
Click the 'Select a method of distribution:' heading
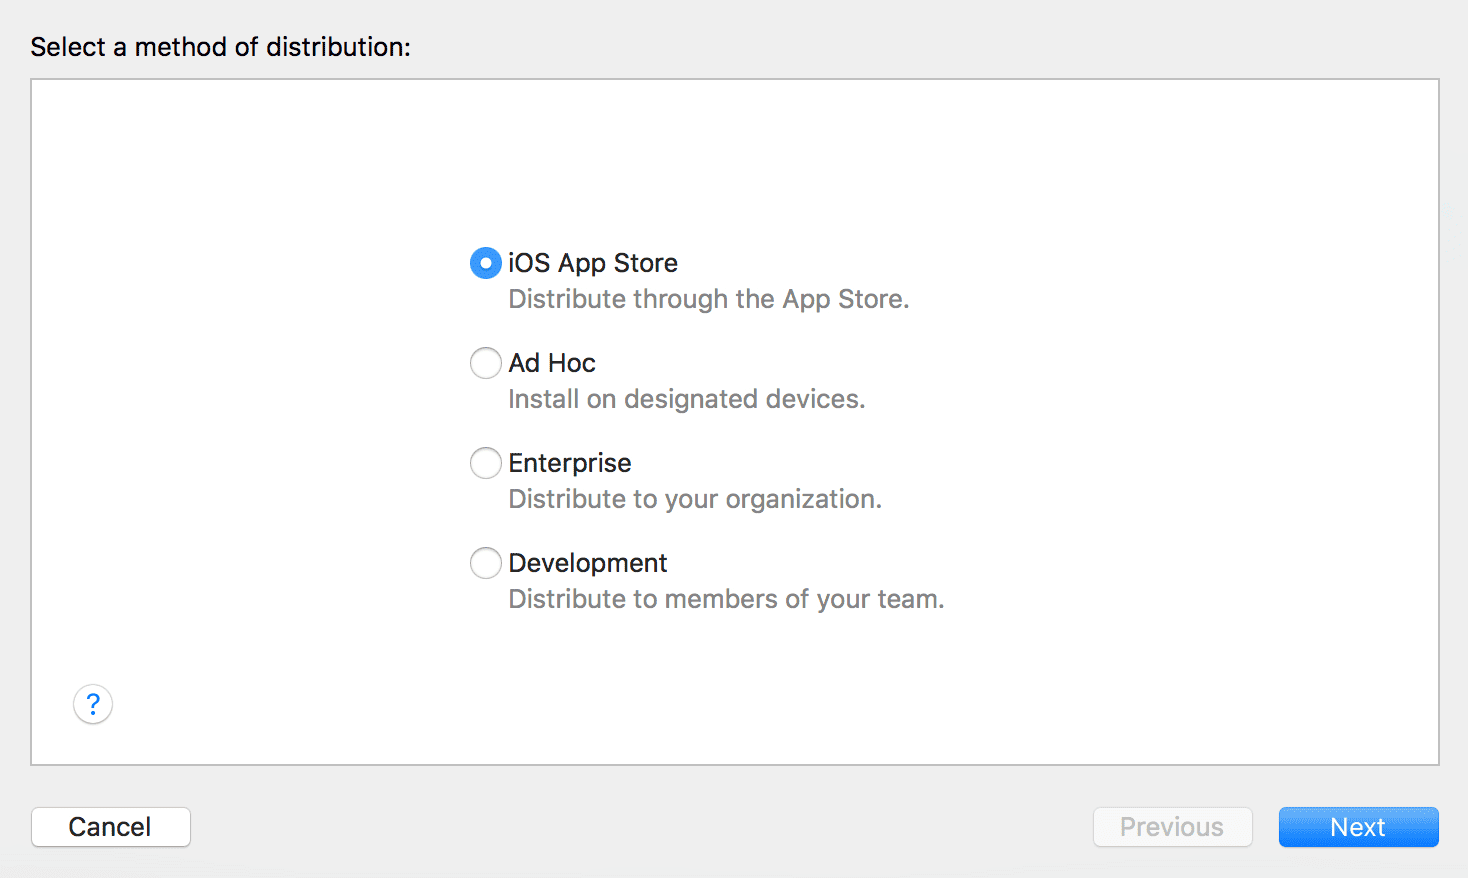click(x=221, y=47)
